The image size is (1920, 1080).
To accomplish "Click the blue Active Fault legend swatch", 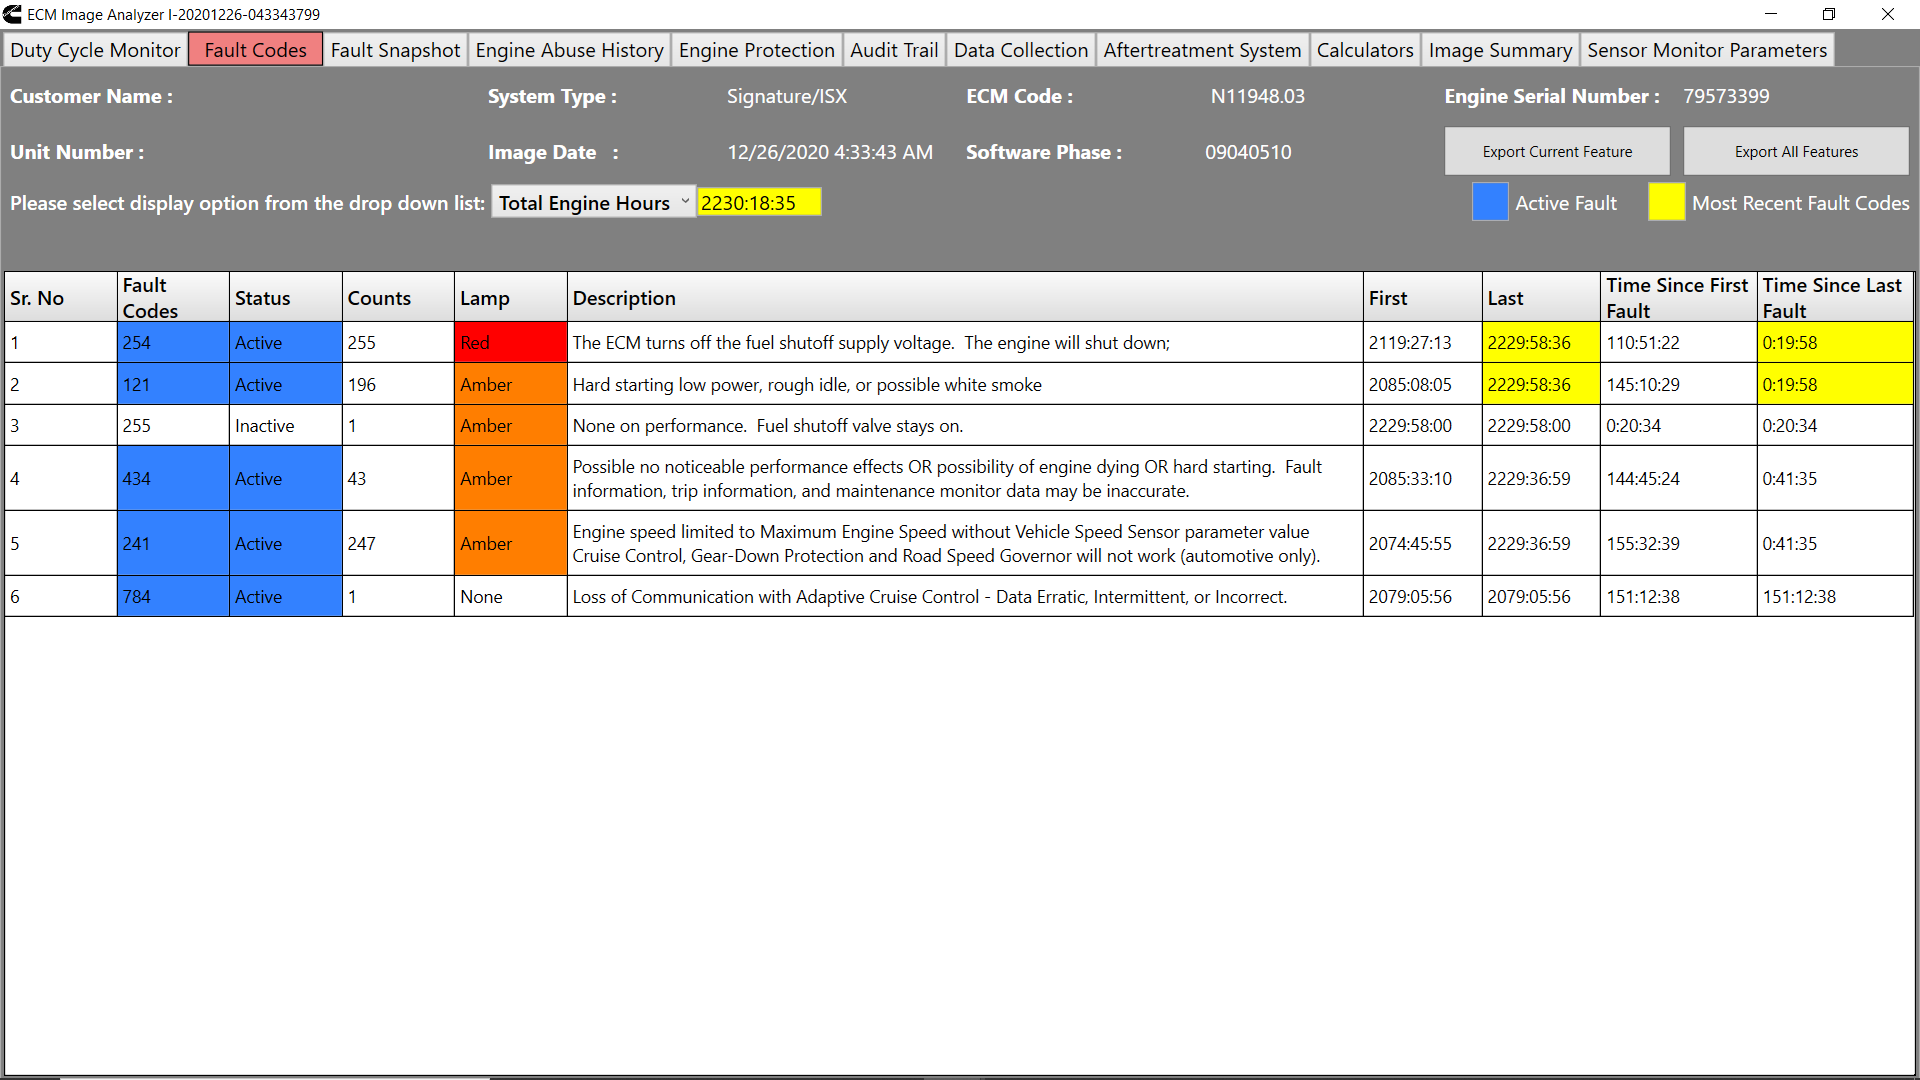I will (x=1489, y=201).
